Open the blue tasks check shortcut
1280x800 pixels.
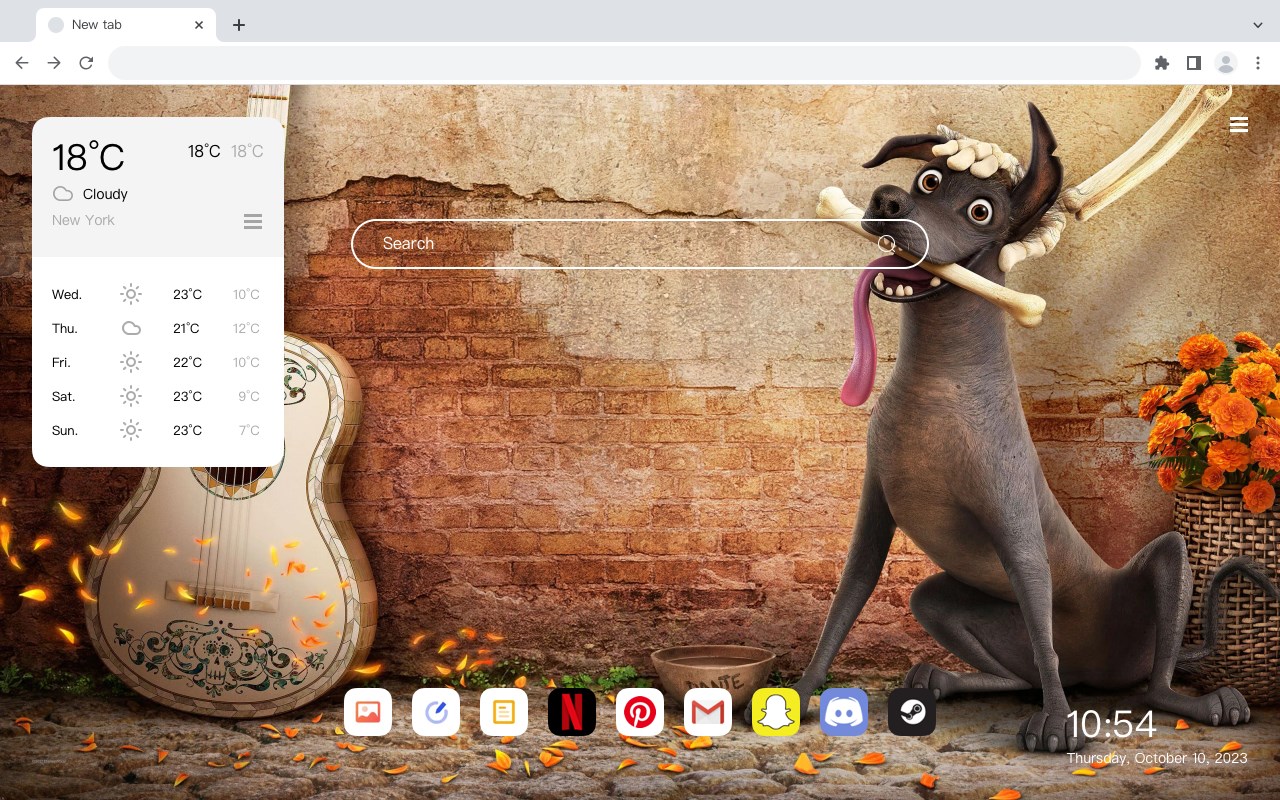(436, 712)
